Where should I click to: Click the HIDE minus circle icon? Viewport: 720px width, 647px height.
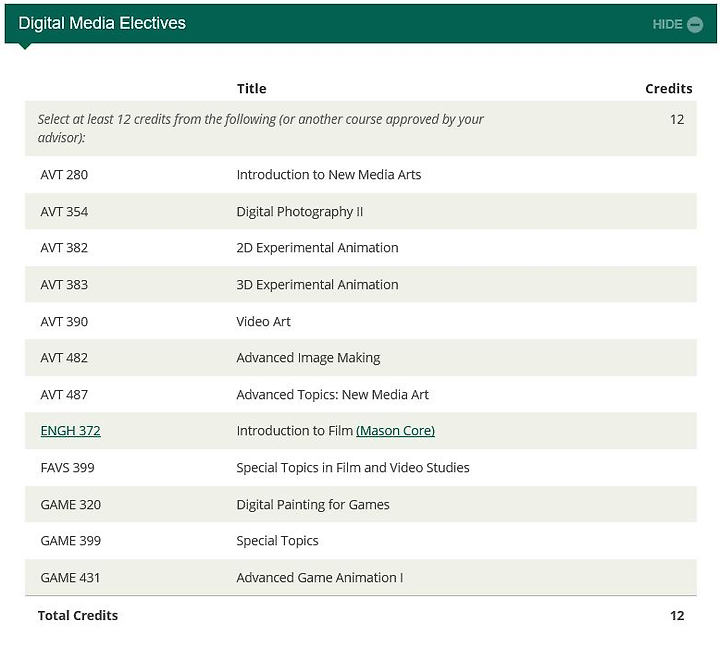[695, 24]
